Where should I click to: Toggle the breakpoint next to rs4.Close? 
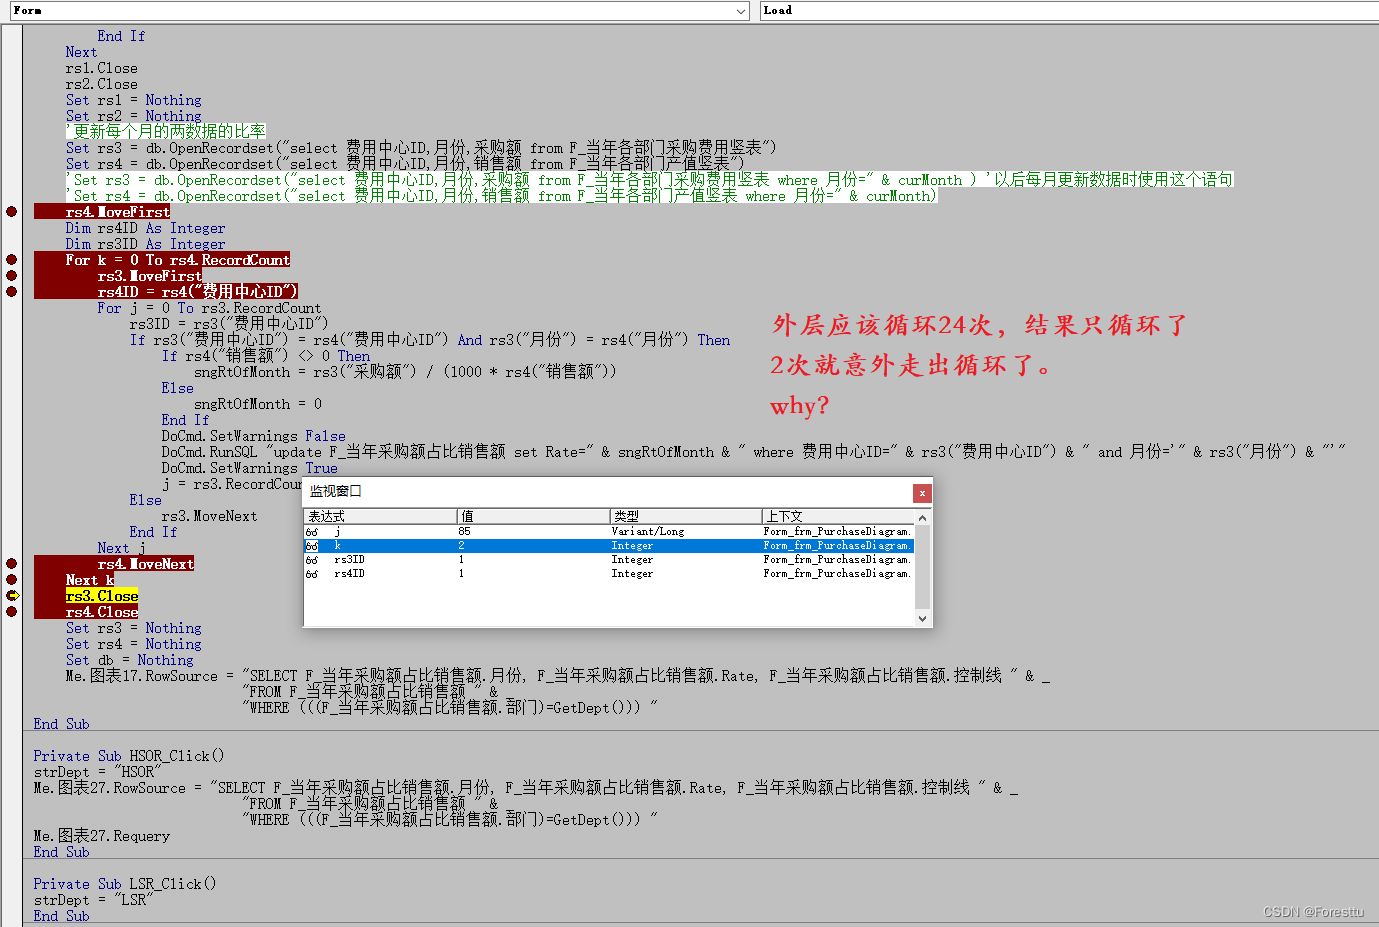tap(11, 611)
